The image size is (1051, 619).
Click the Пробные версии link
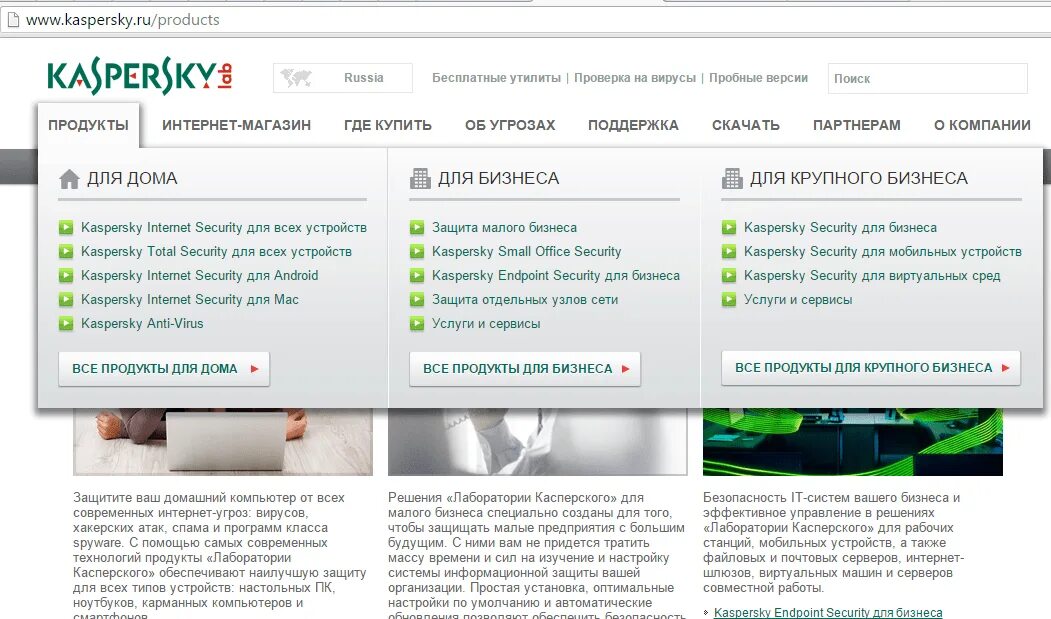pyautogui.click(x=759, y=78)
